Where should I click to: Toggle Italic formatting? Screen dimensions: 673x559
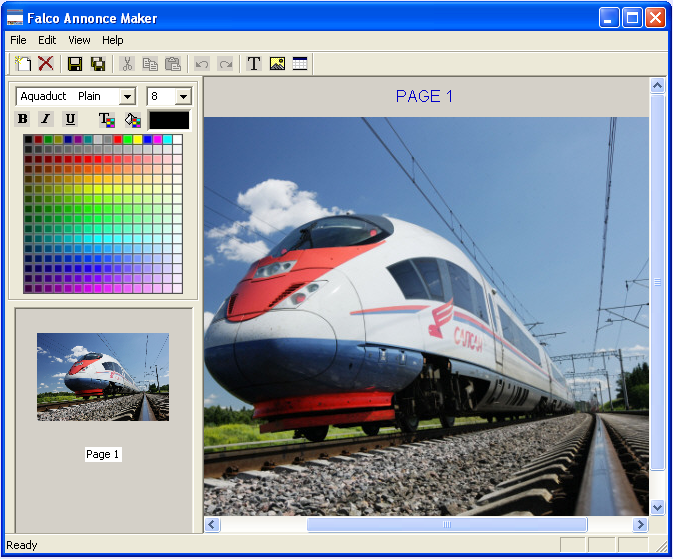tap(46, 119)
